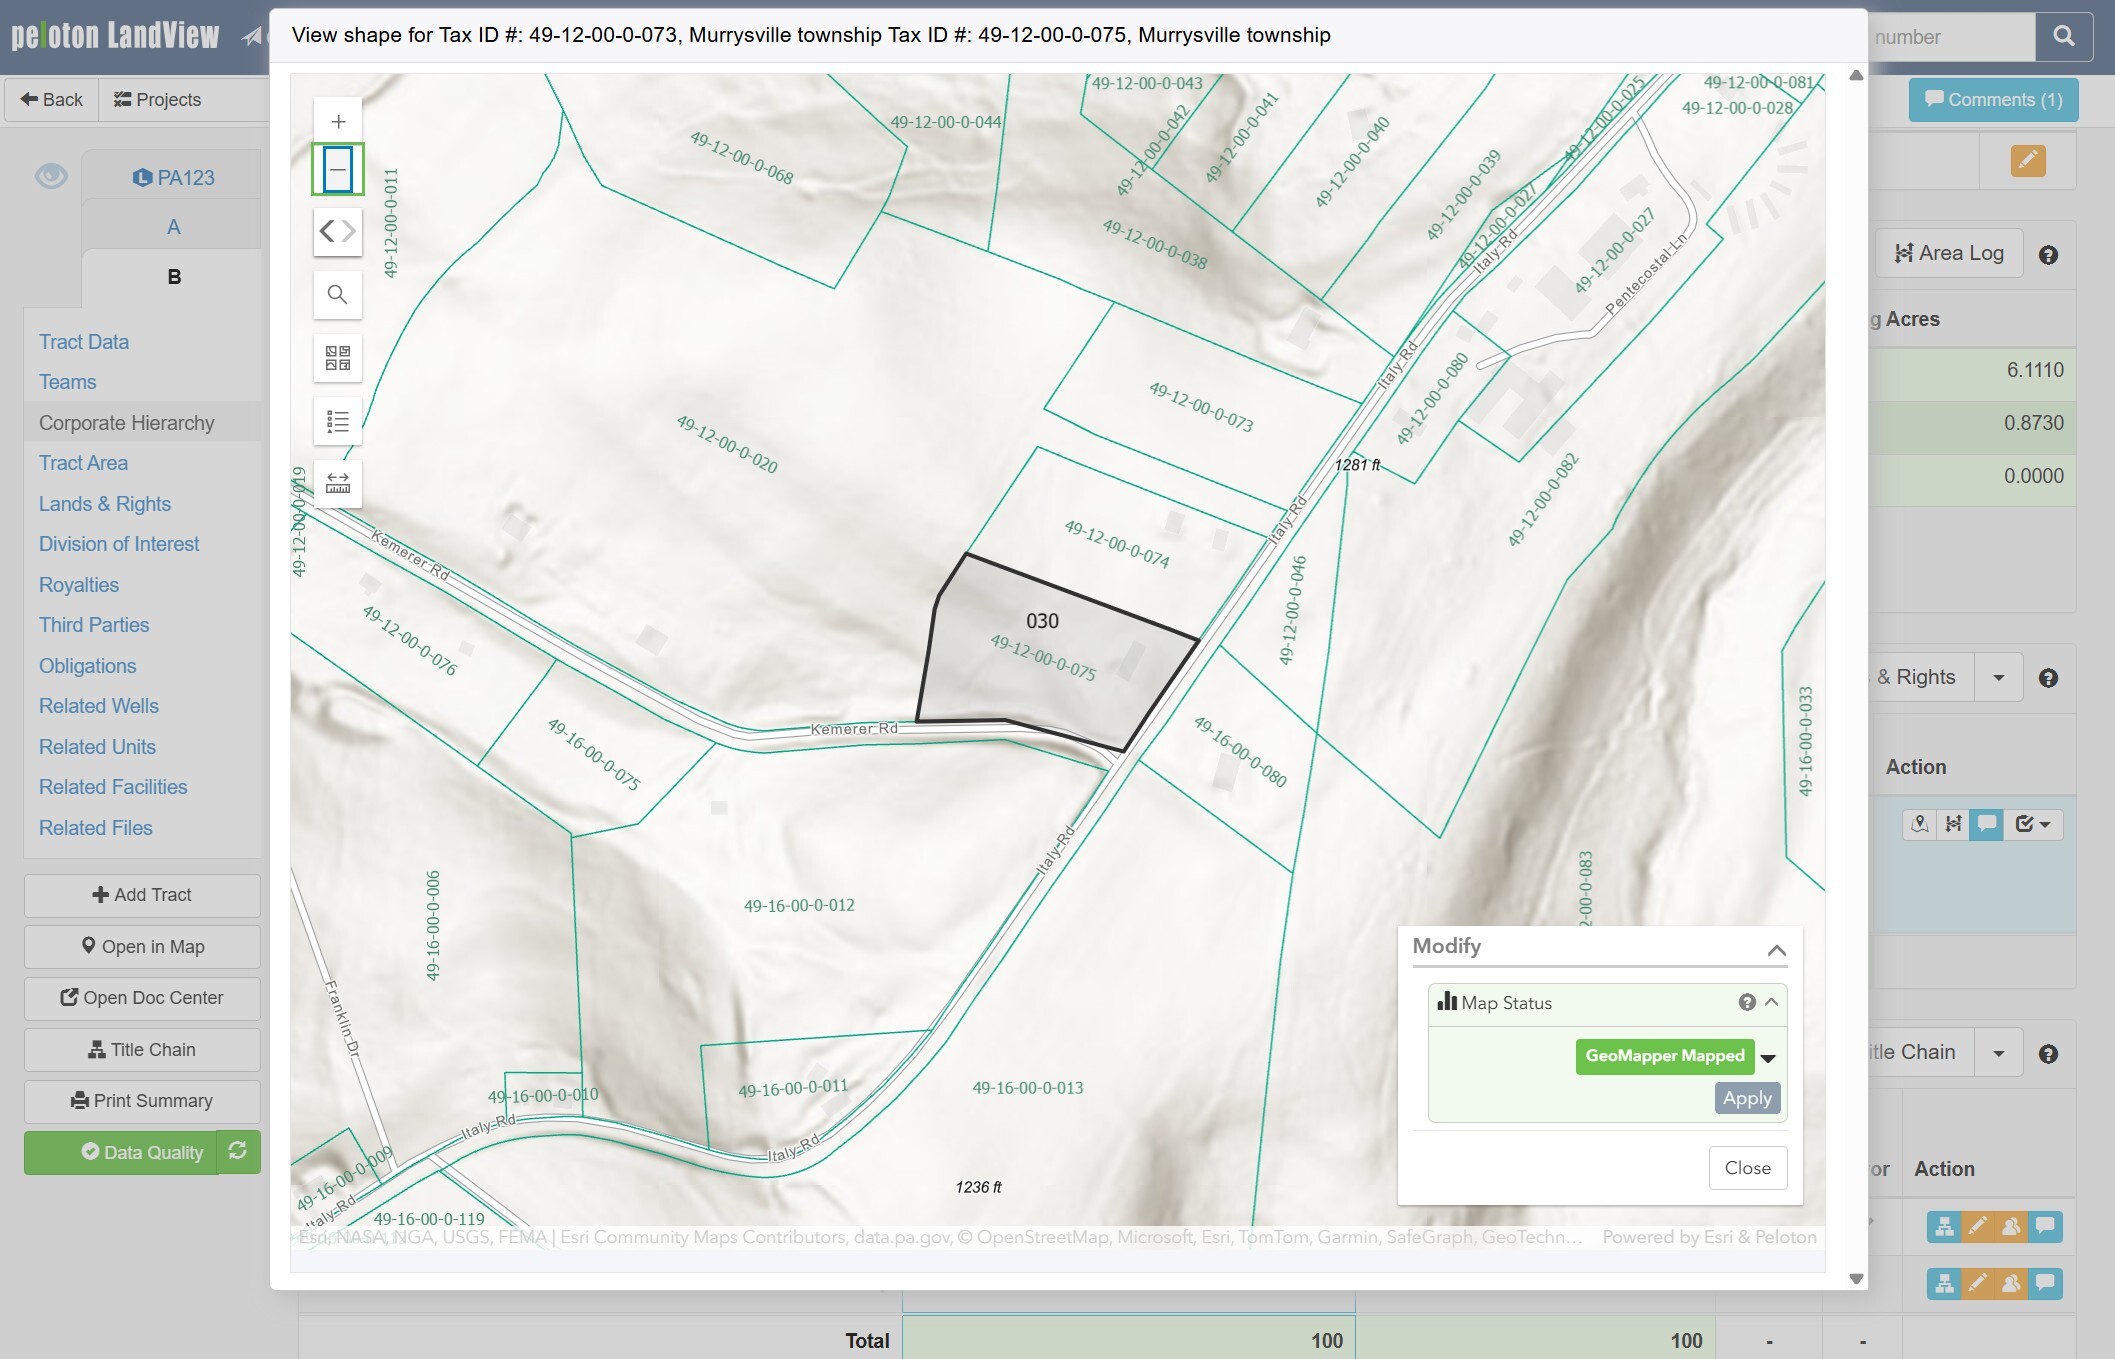Collapse the Modify panel
Image resolution: width=2115 pixels, height=1359 pixels.
coord(1777,950)
